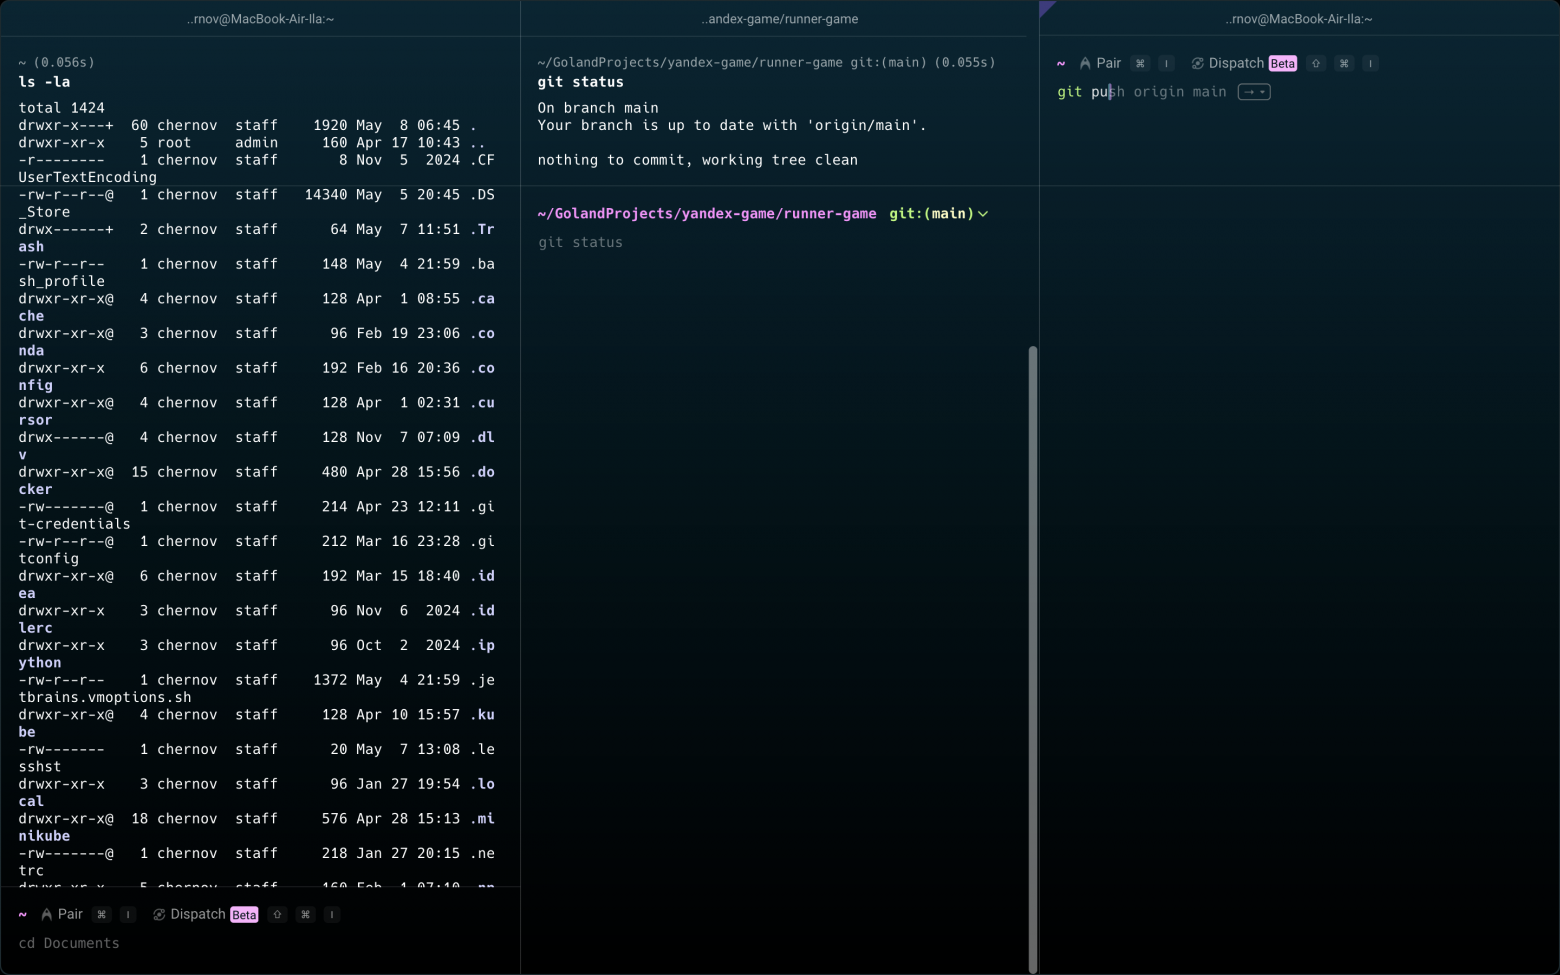Viewport: 1560px width, 975px height.
Task: Click the runner-game working directory path in prompt
Action: 706,214
